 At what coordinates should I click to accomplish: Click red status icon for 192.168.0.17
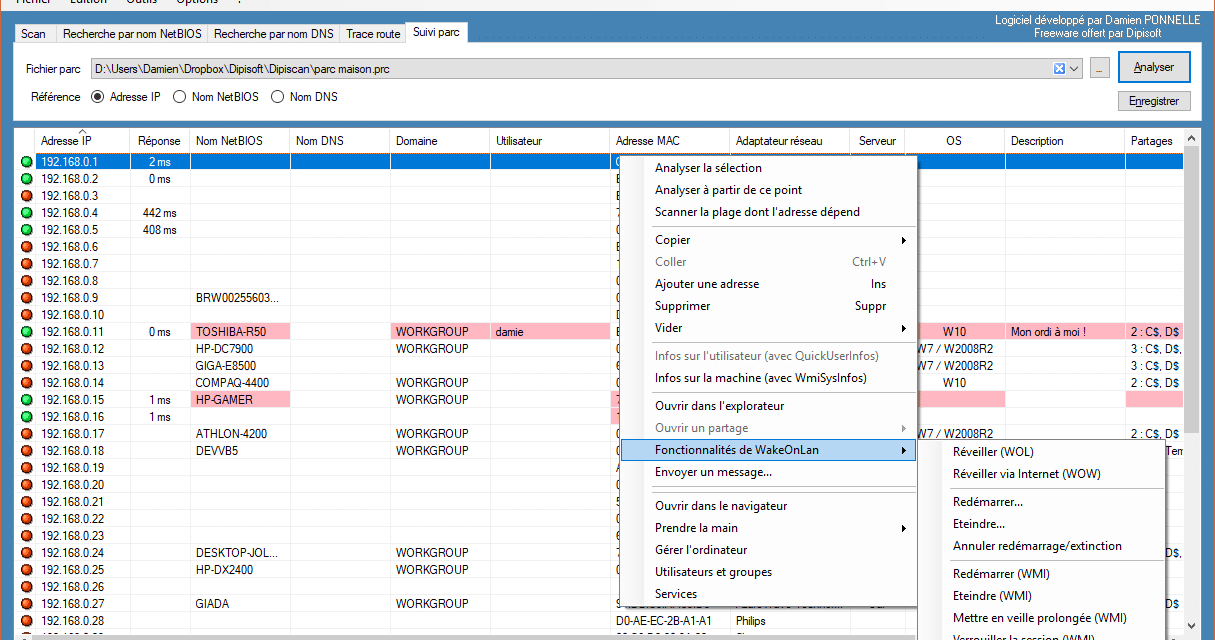pyautogui.click(x=25, y=434)
